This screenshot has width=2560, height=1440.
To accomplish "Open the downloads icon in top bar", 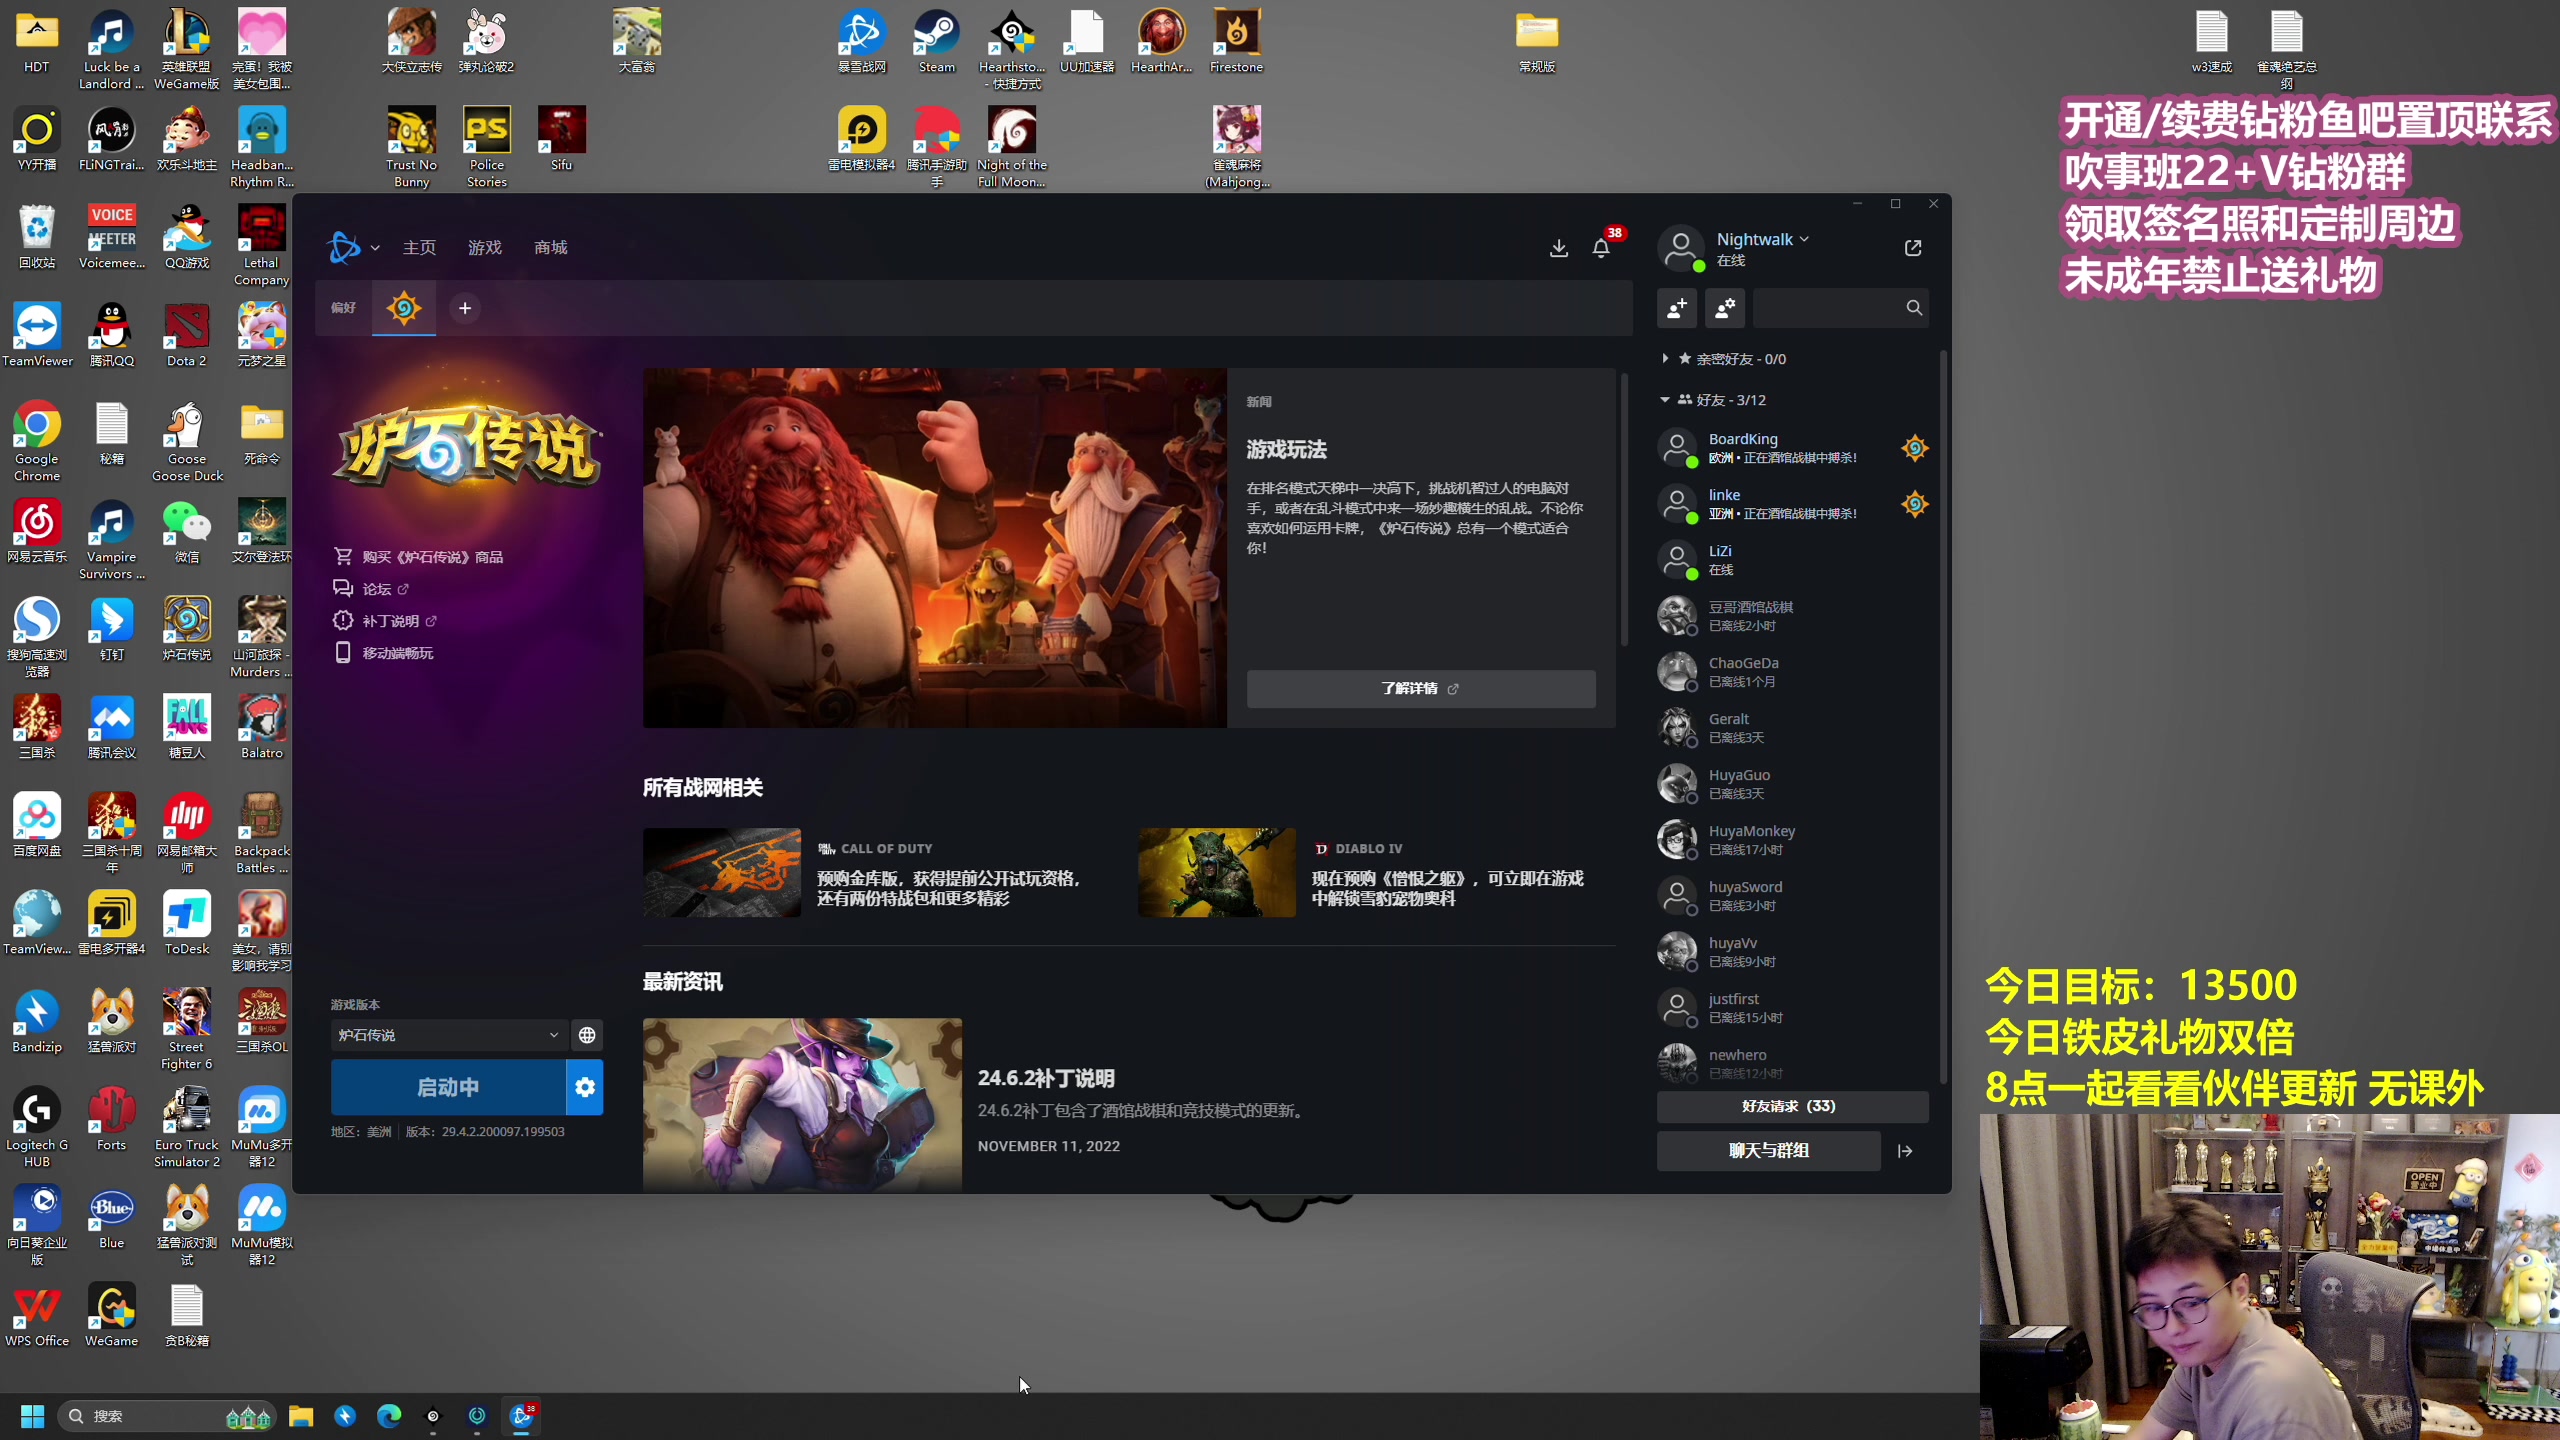I will [x=1558, y=248].
